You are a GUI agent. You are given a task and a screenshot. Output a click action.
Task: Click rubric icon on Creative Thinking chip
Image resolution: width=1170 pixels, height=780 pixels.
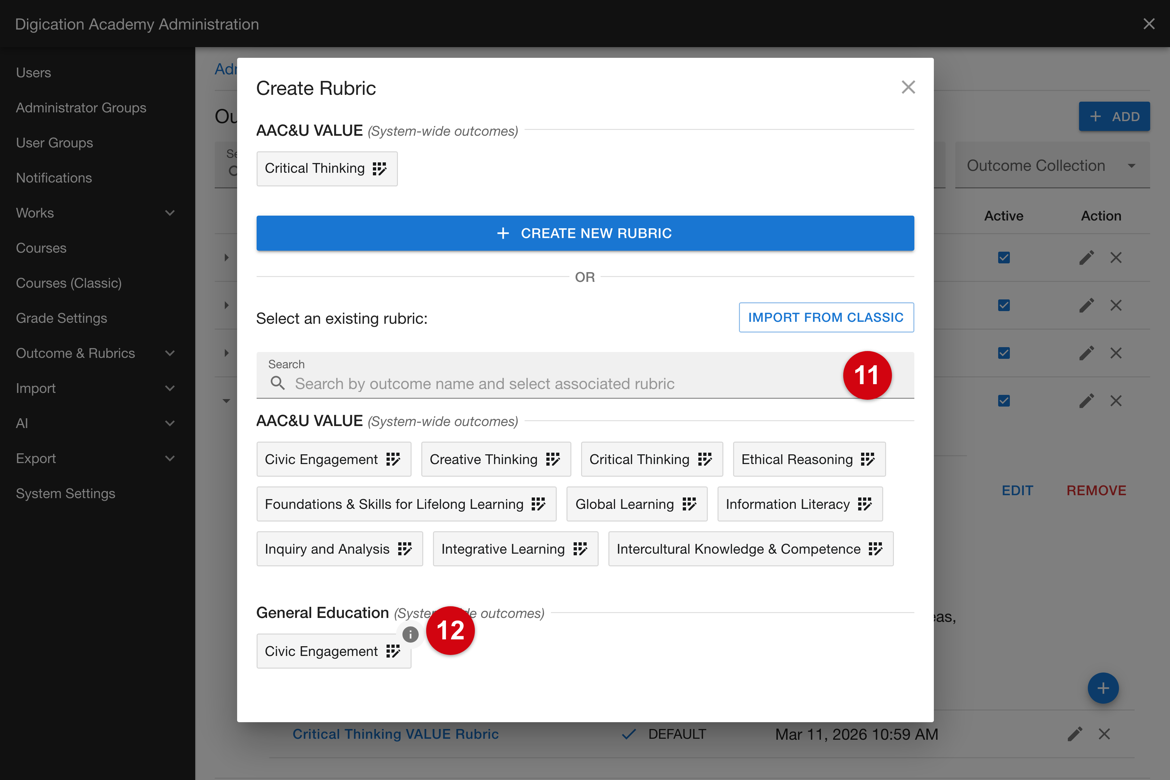[553, 459]
